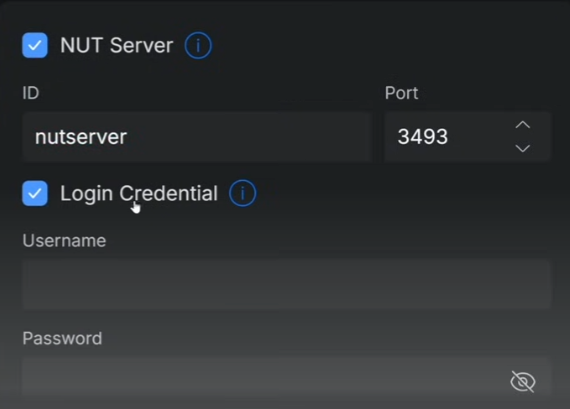Decrease Port value with down arrow
Viewport: 570px width, 409px height.
522,148
